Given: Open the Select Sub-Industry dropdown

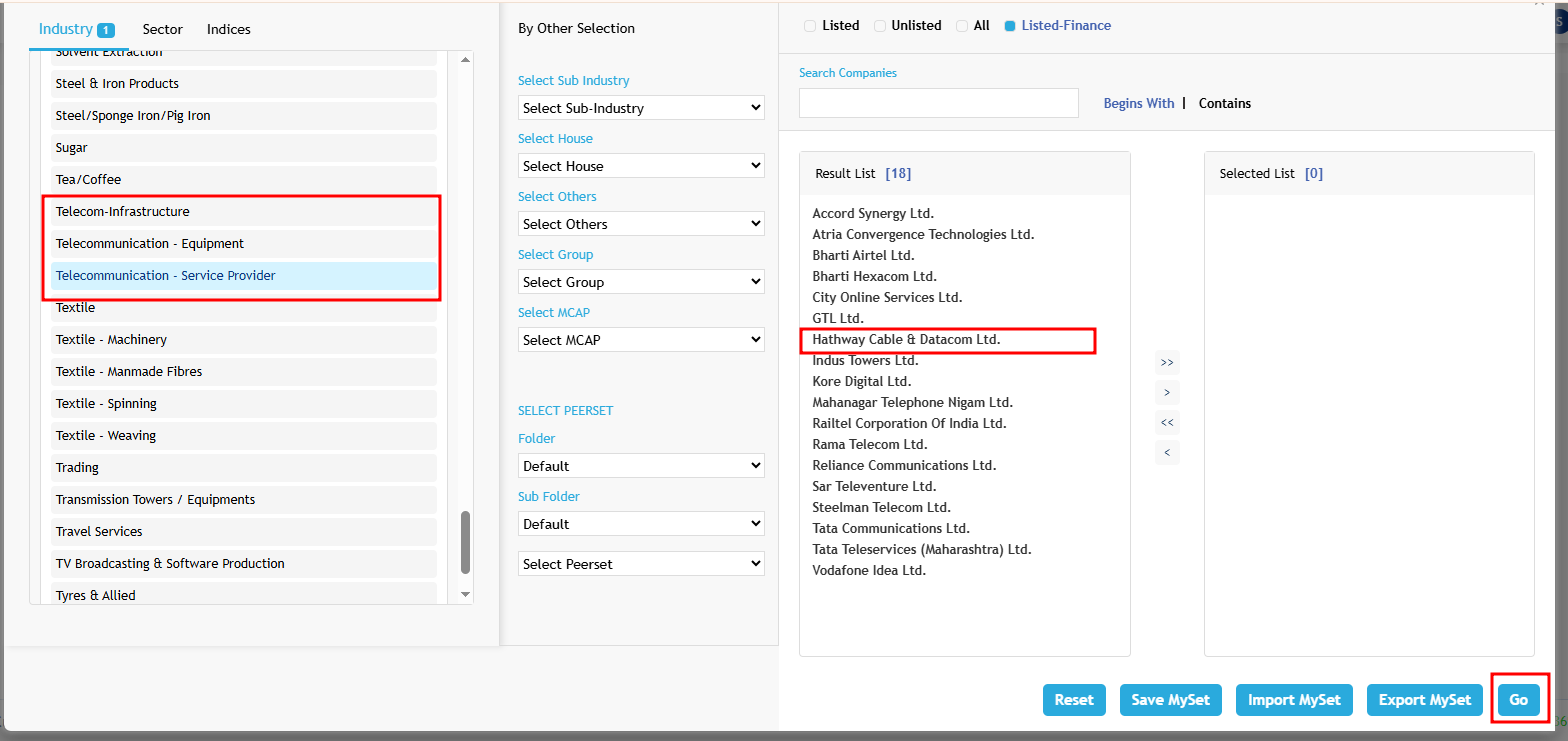Looking at the screenshot, I should coord(641,108).
